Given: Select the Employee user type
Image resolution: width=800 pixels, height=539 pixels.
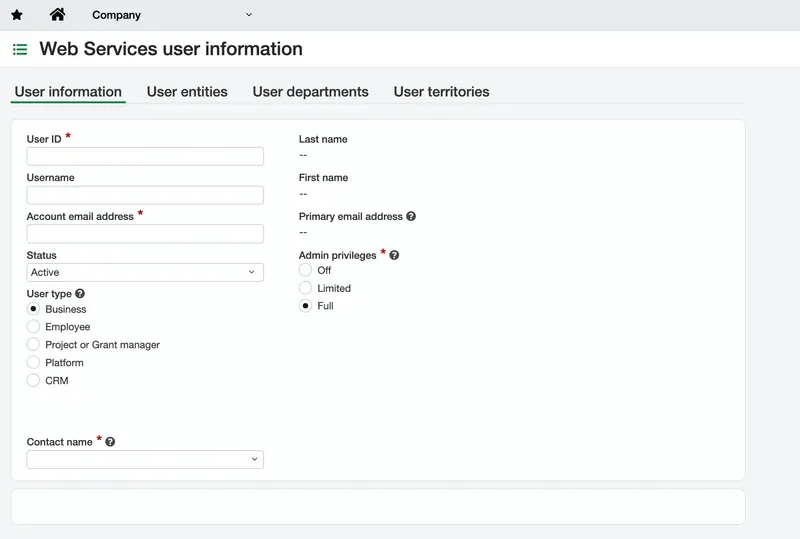Looking at the screenshot, I should [33, 327].
